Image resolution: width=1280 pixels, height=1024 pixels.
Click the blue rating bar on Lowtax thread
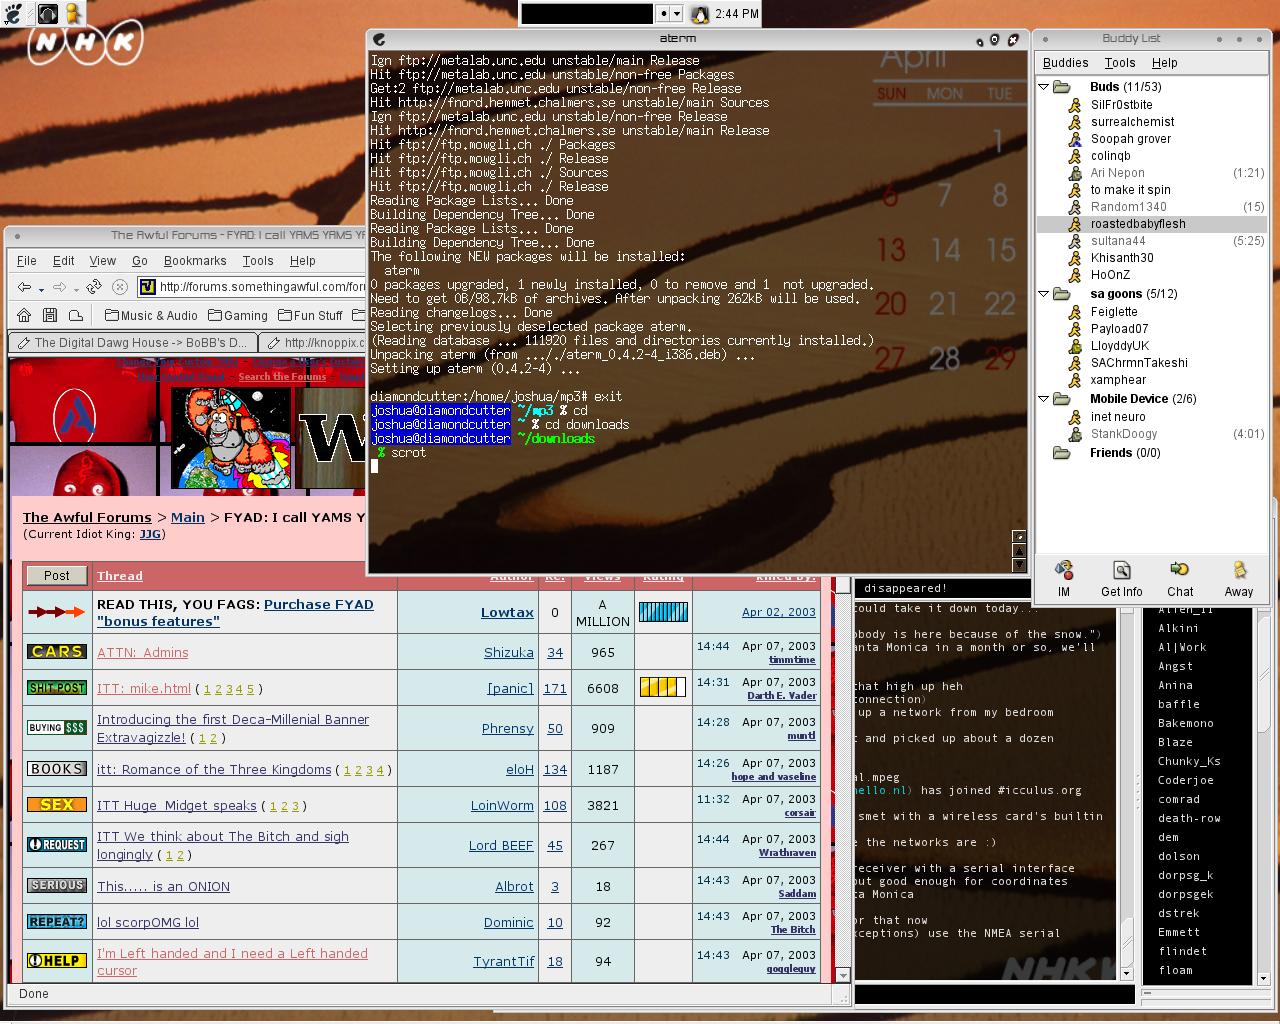pyautogui.click(x=663, y=612)
